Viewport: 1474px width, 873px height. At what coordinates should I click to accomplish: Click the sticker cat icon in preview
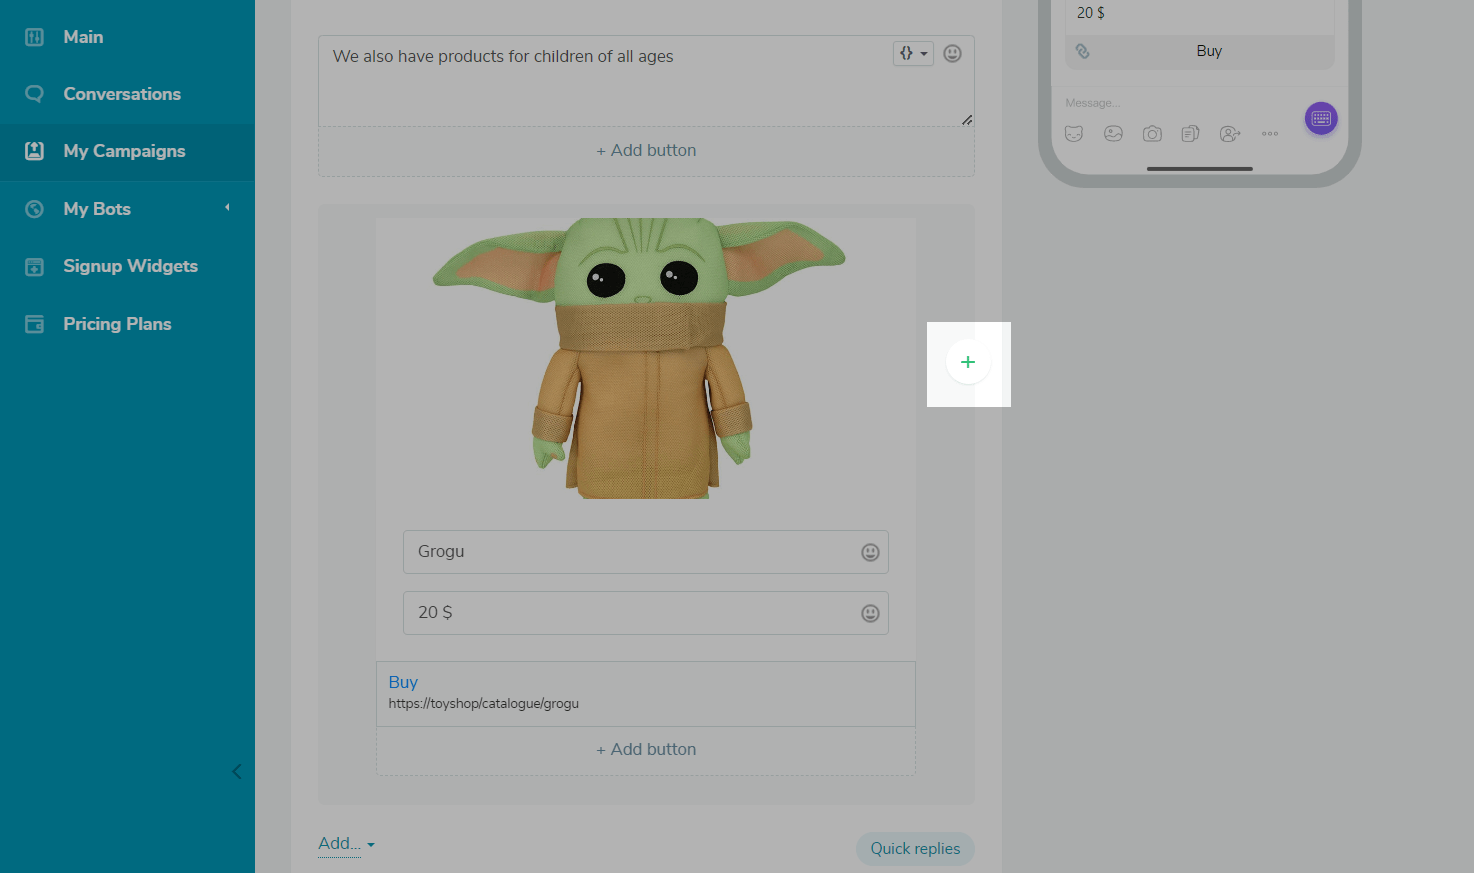tap(1074, 134)
